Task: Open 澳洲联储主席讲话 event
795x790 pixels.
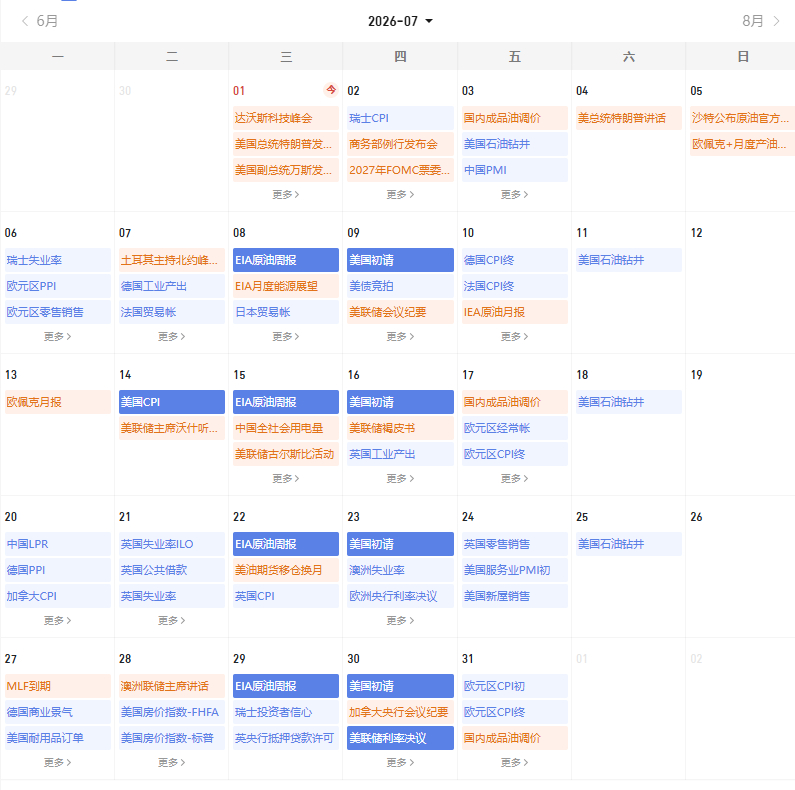Action: (172, 686)
